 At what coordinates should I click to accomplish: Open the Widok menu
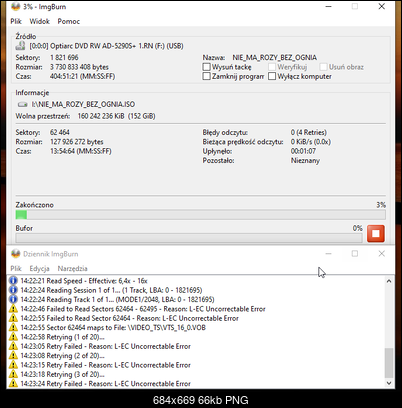pos(39,21)
